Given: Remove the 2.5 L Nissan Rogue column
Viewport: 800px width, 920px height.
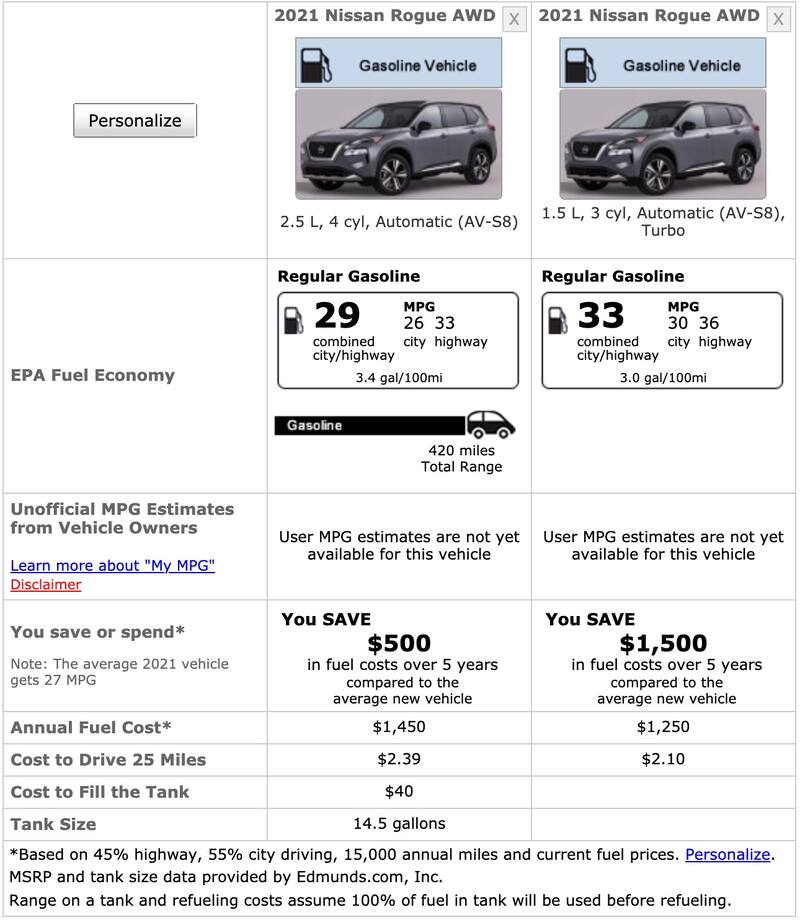Looking at the screenshot, I should (514, 19).
